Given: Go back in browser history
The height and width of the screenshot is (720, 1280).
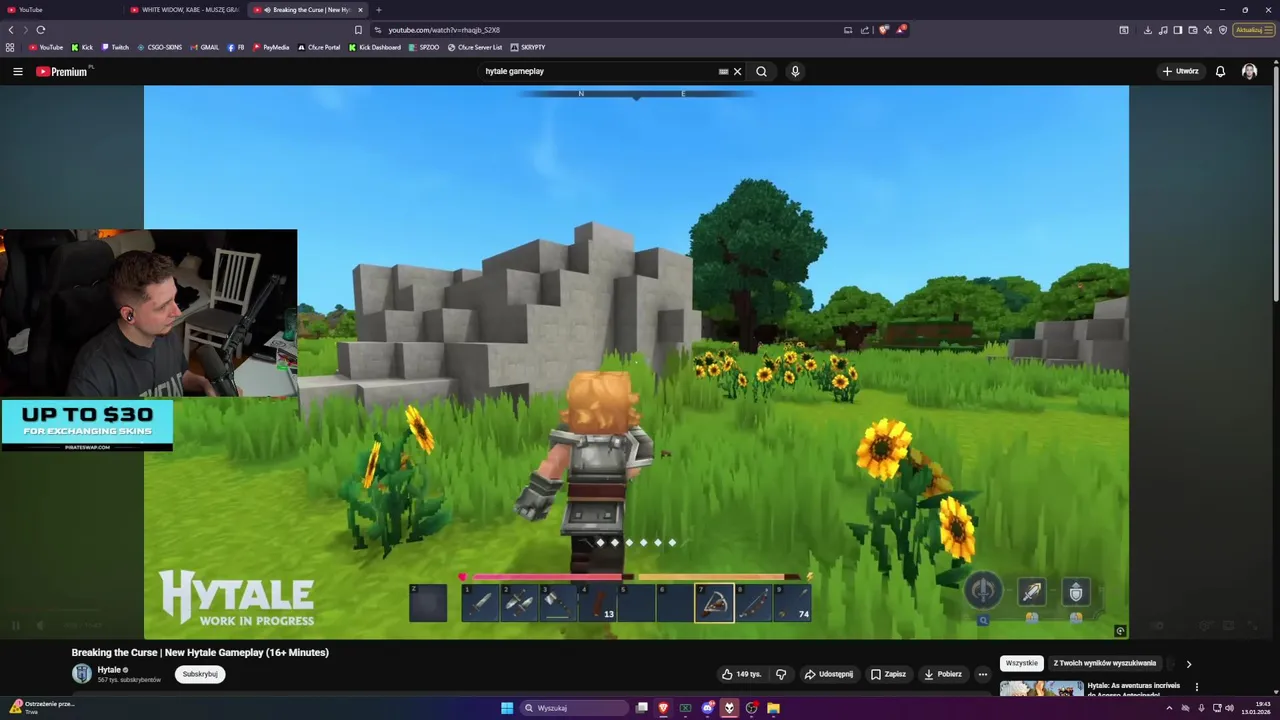Looking at the screenshot, I should click(x=11, y=30).
